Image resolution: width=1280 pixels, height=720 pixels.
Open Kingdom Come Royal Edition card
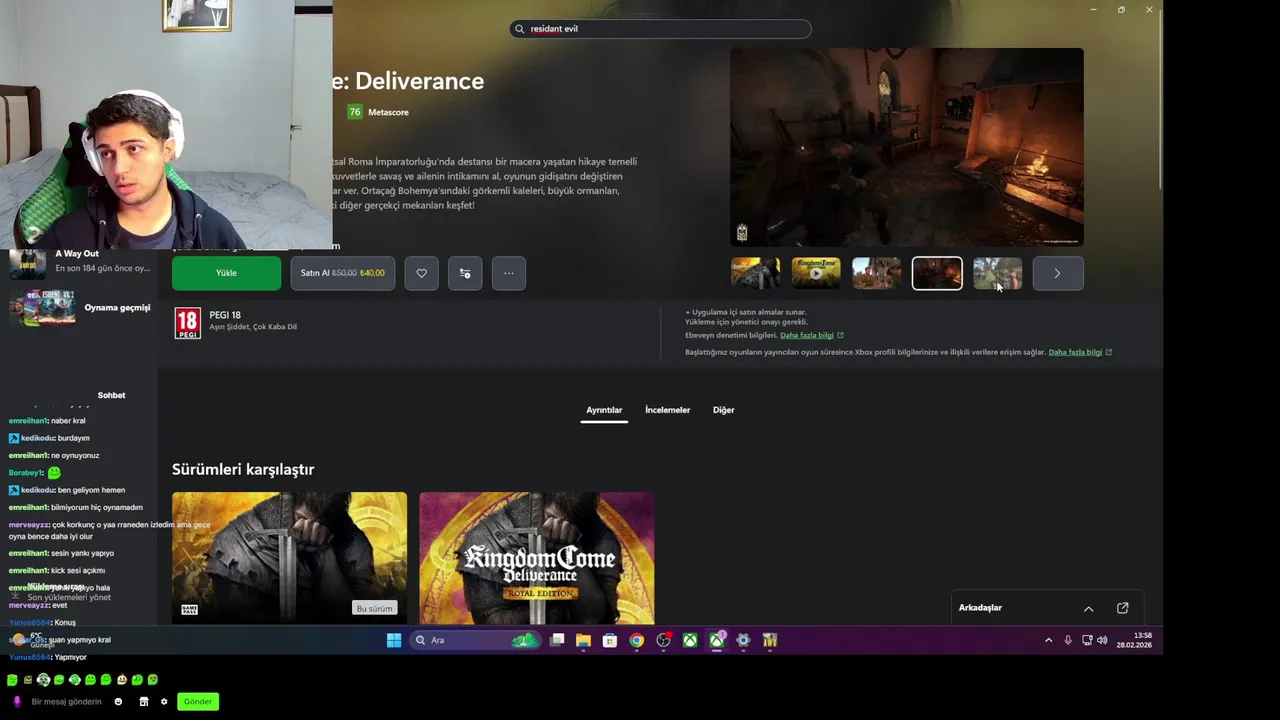click(537, 557)
